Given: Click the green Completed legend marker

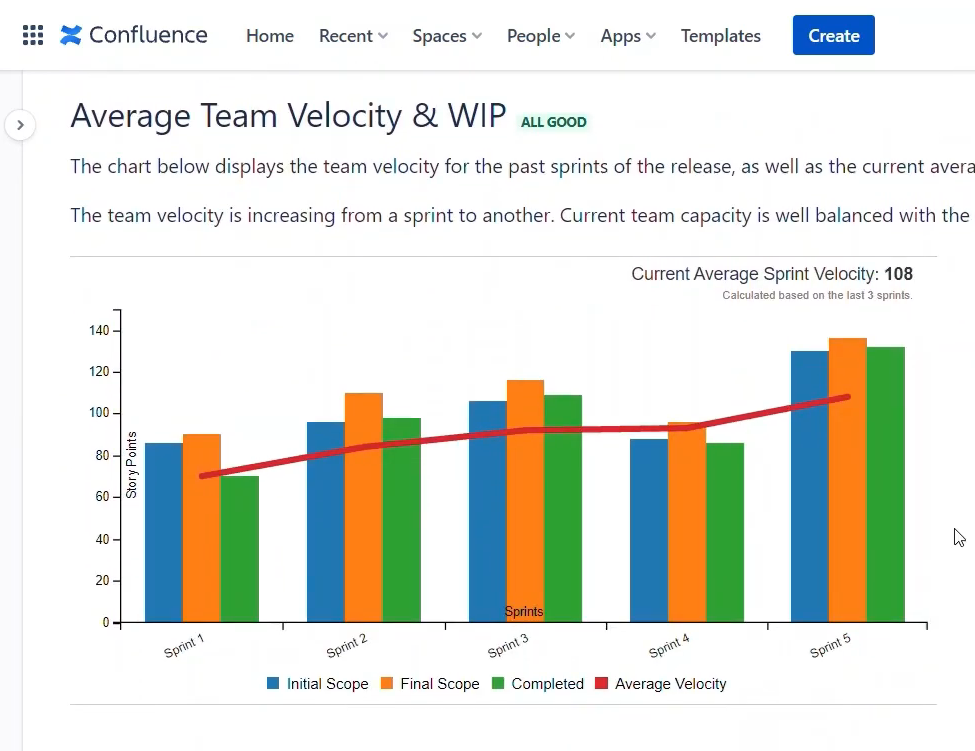Looking at the screenshot, I should point(498,683).
